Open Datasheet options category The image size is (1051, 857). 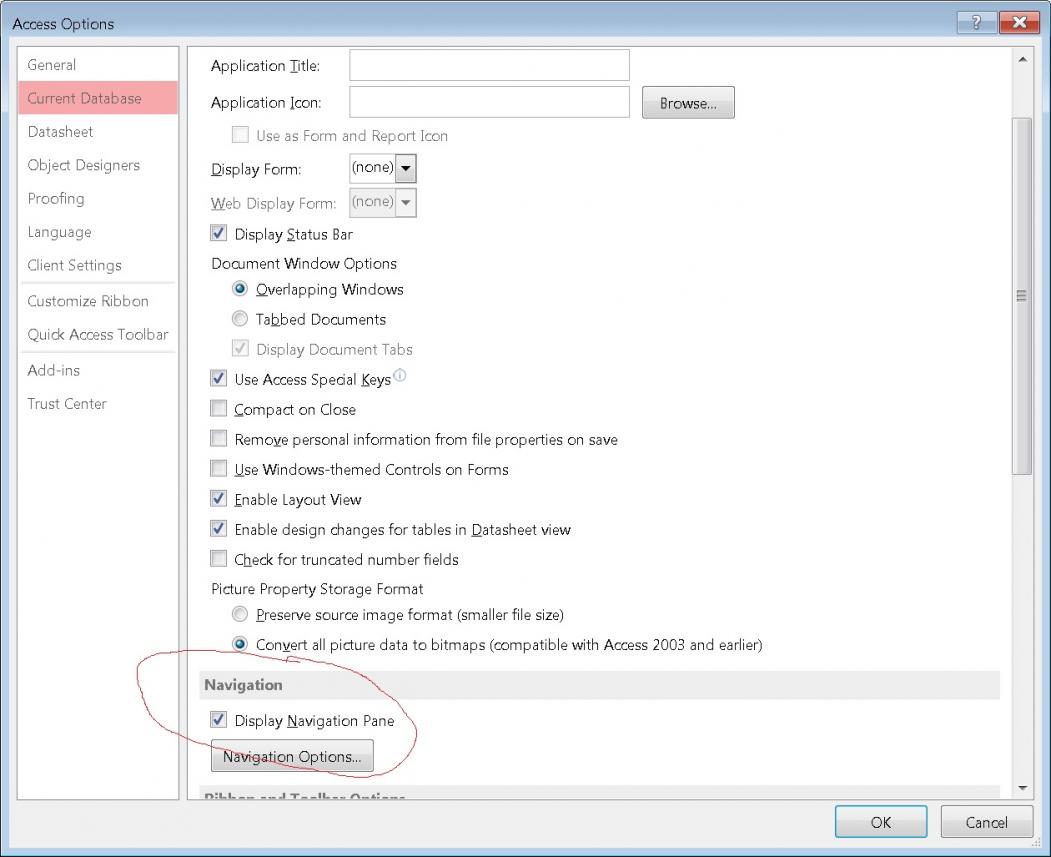pos(98,131)
